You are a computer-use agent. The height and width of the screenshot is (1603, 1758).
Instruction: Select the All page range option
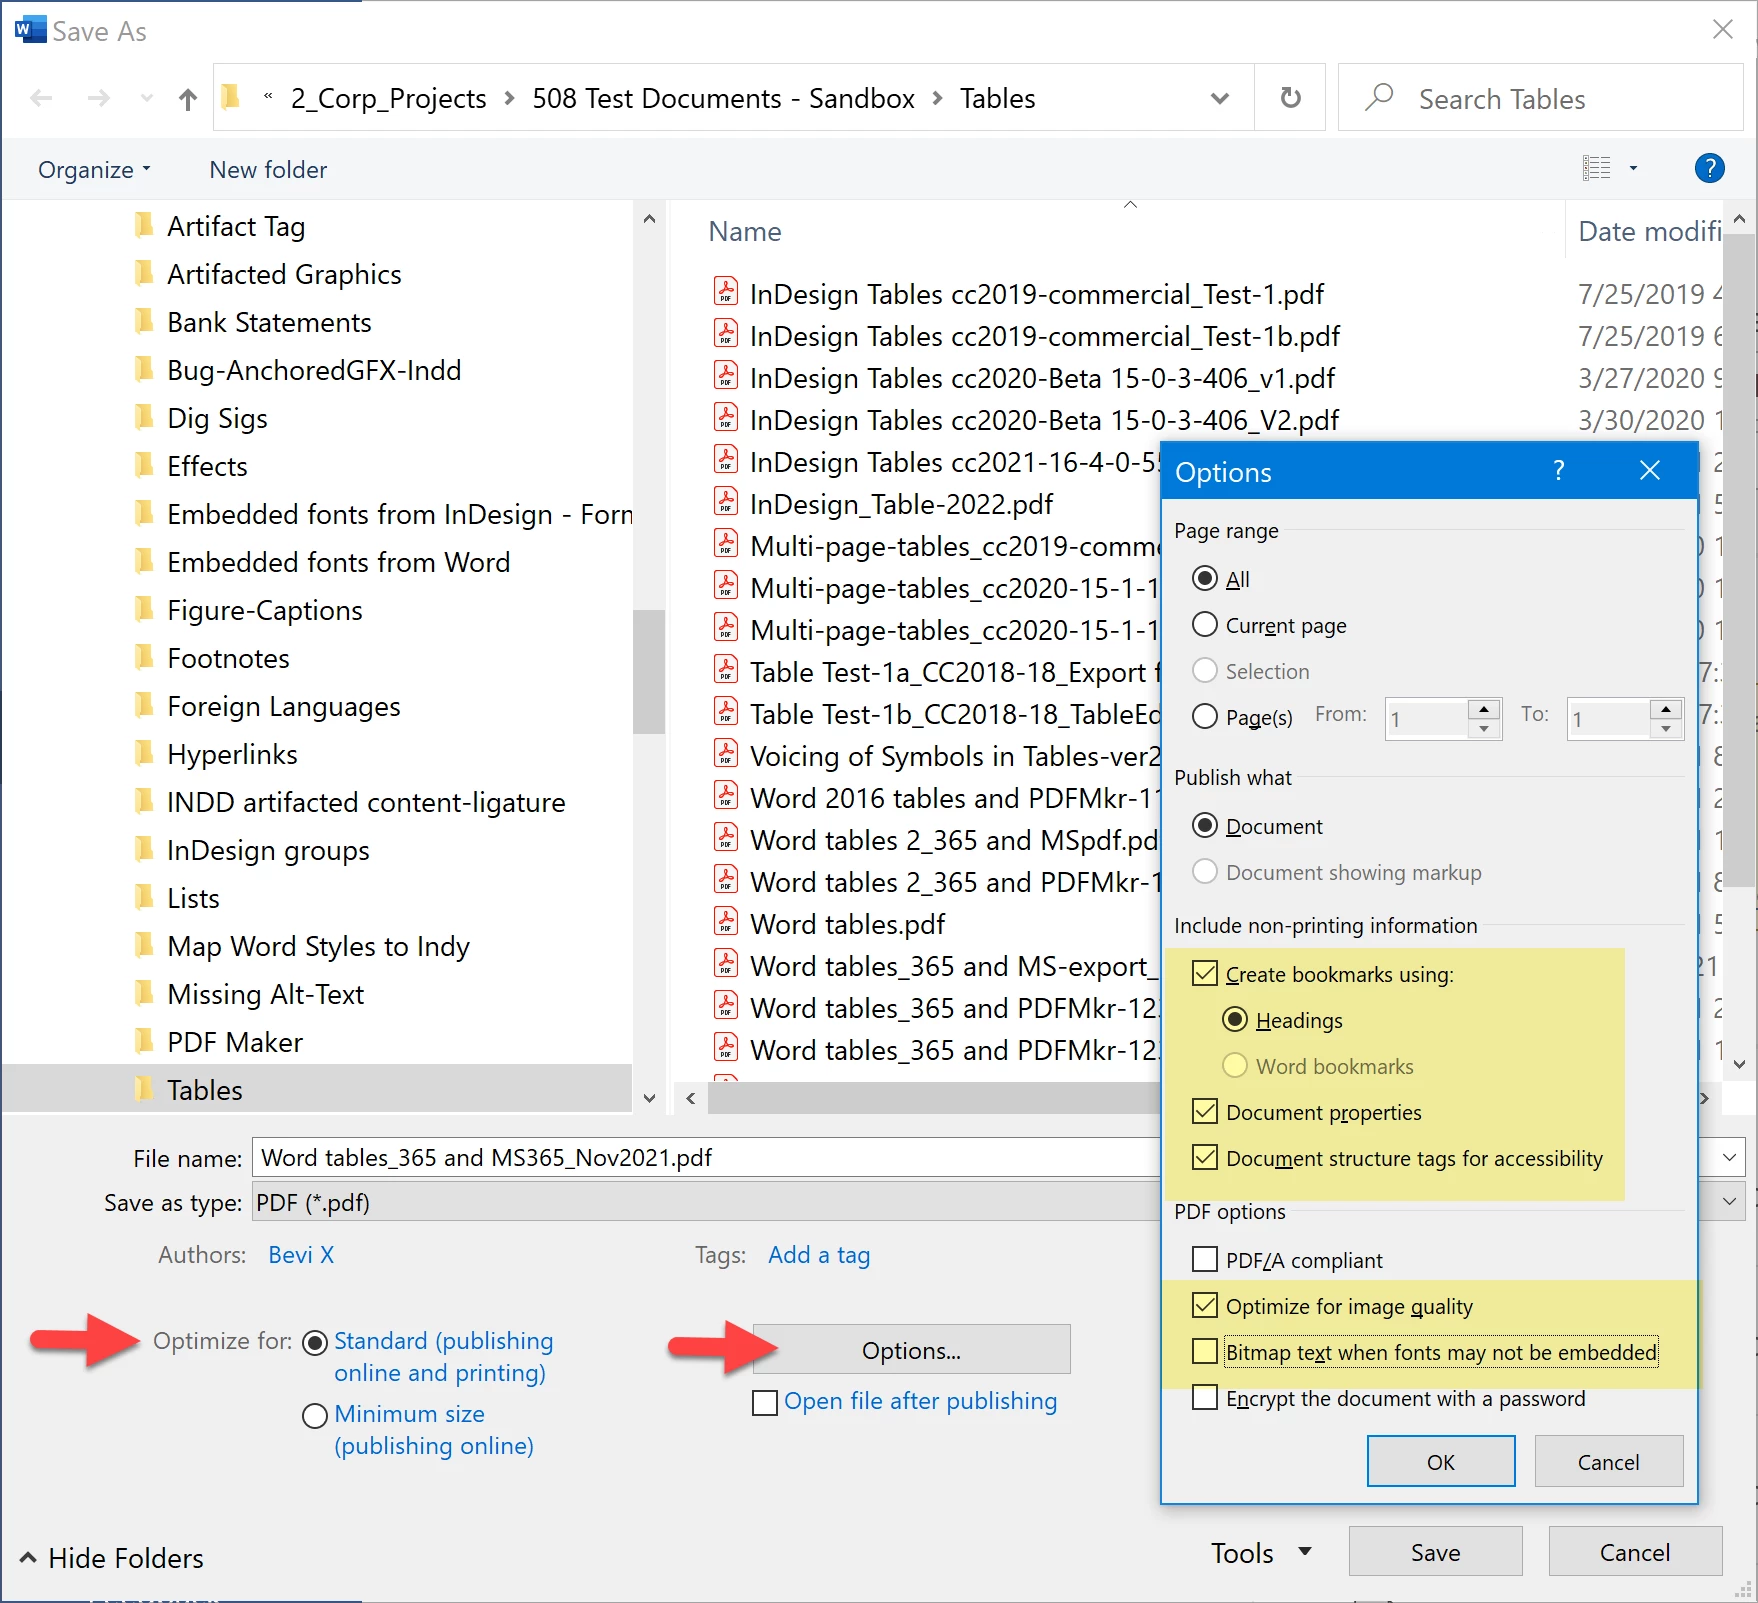tap(1205, 579)
